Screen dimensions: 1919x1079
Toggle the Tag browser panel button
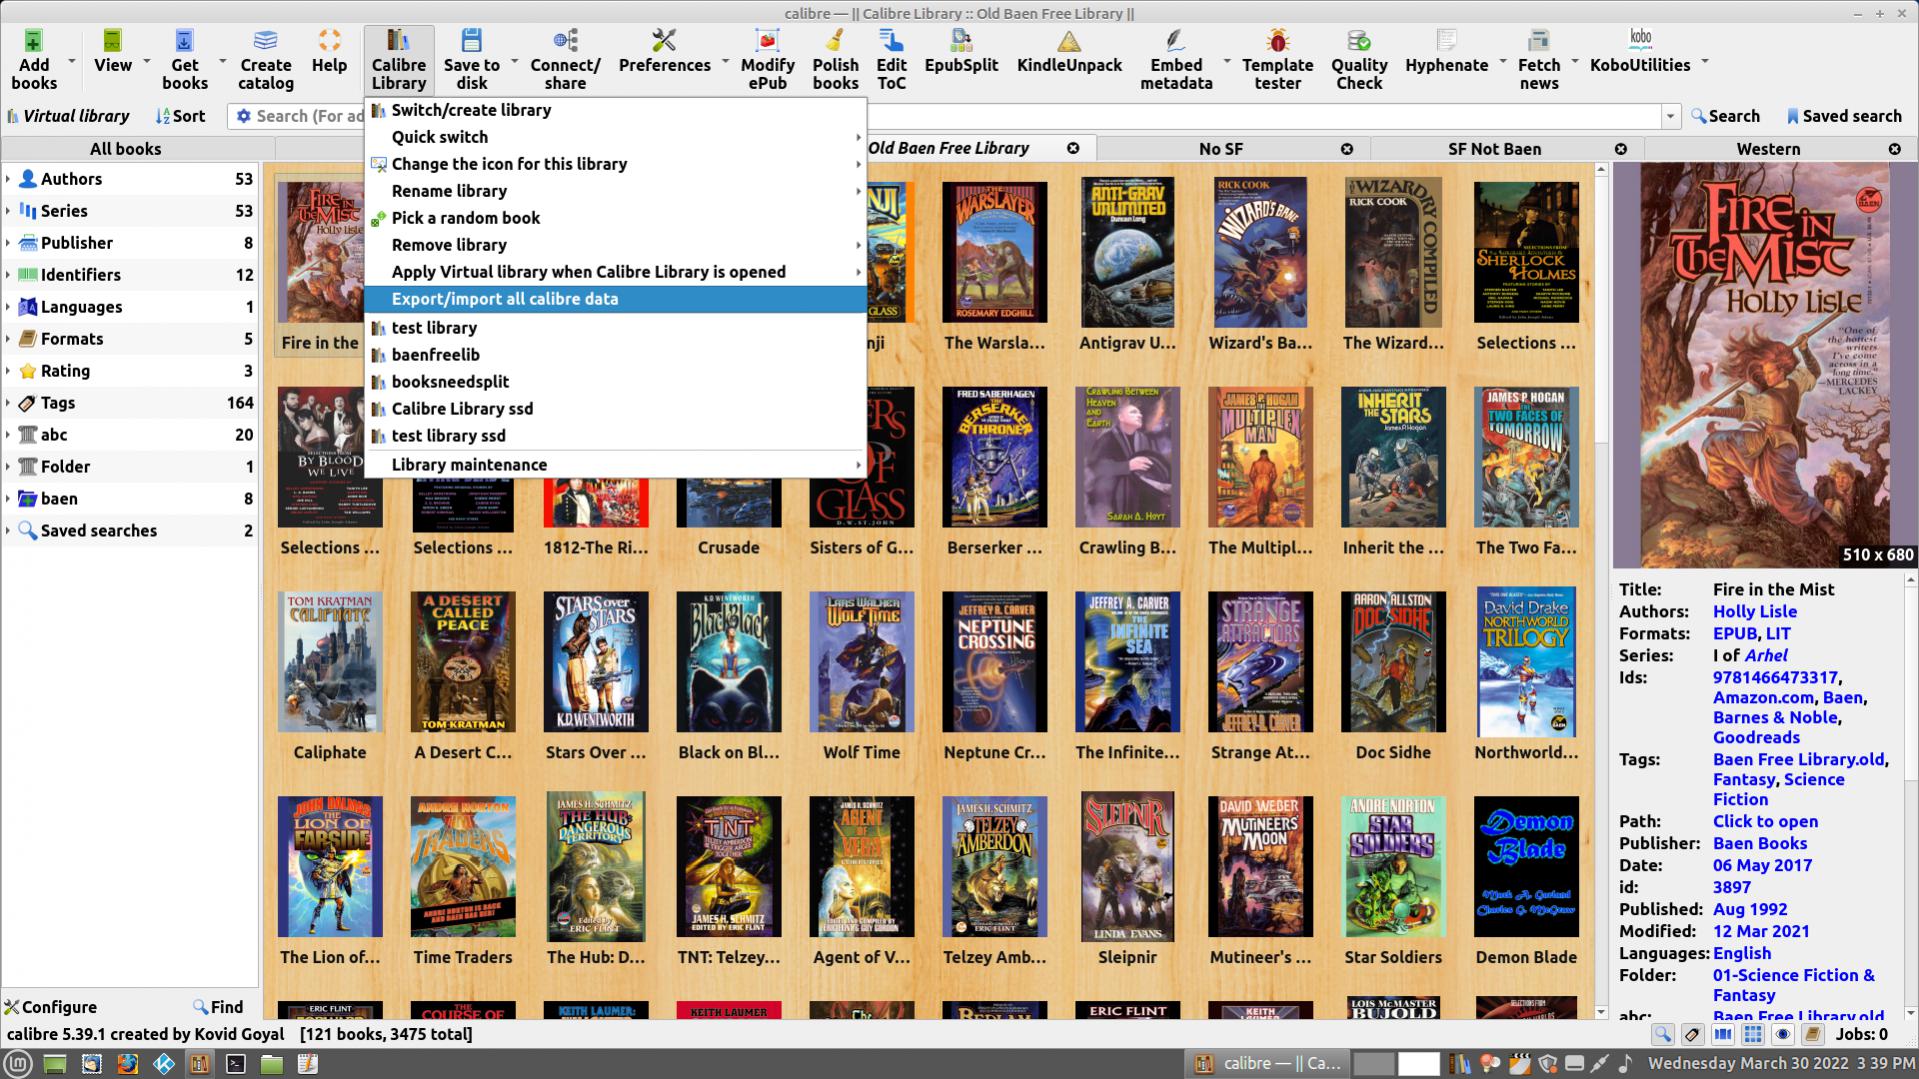(x=1692, y=1034)
